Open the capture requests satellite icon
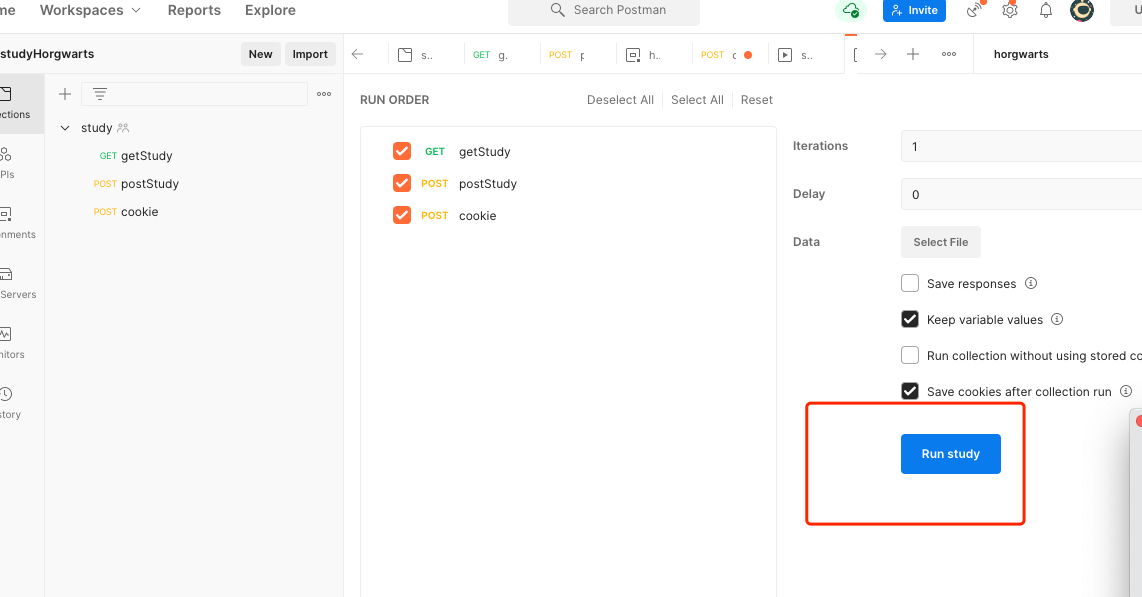The image size is (1142, 597). [x=974, y=10]
